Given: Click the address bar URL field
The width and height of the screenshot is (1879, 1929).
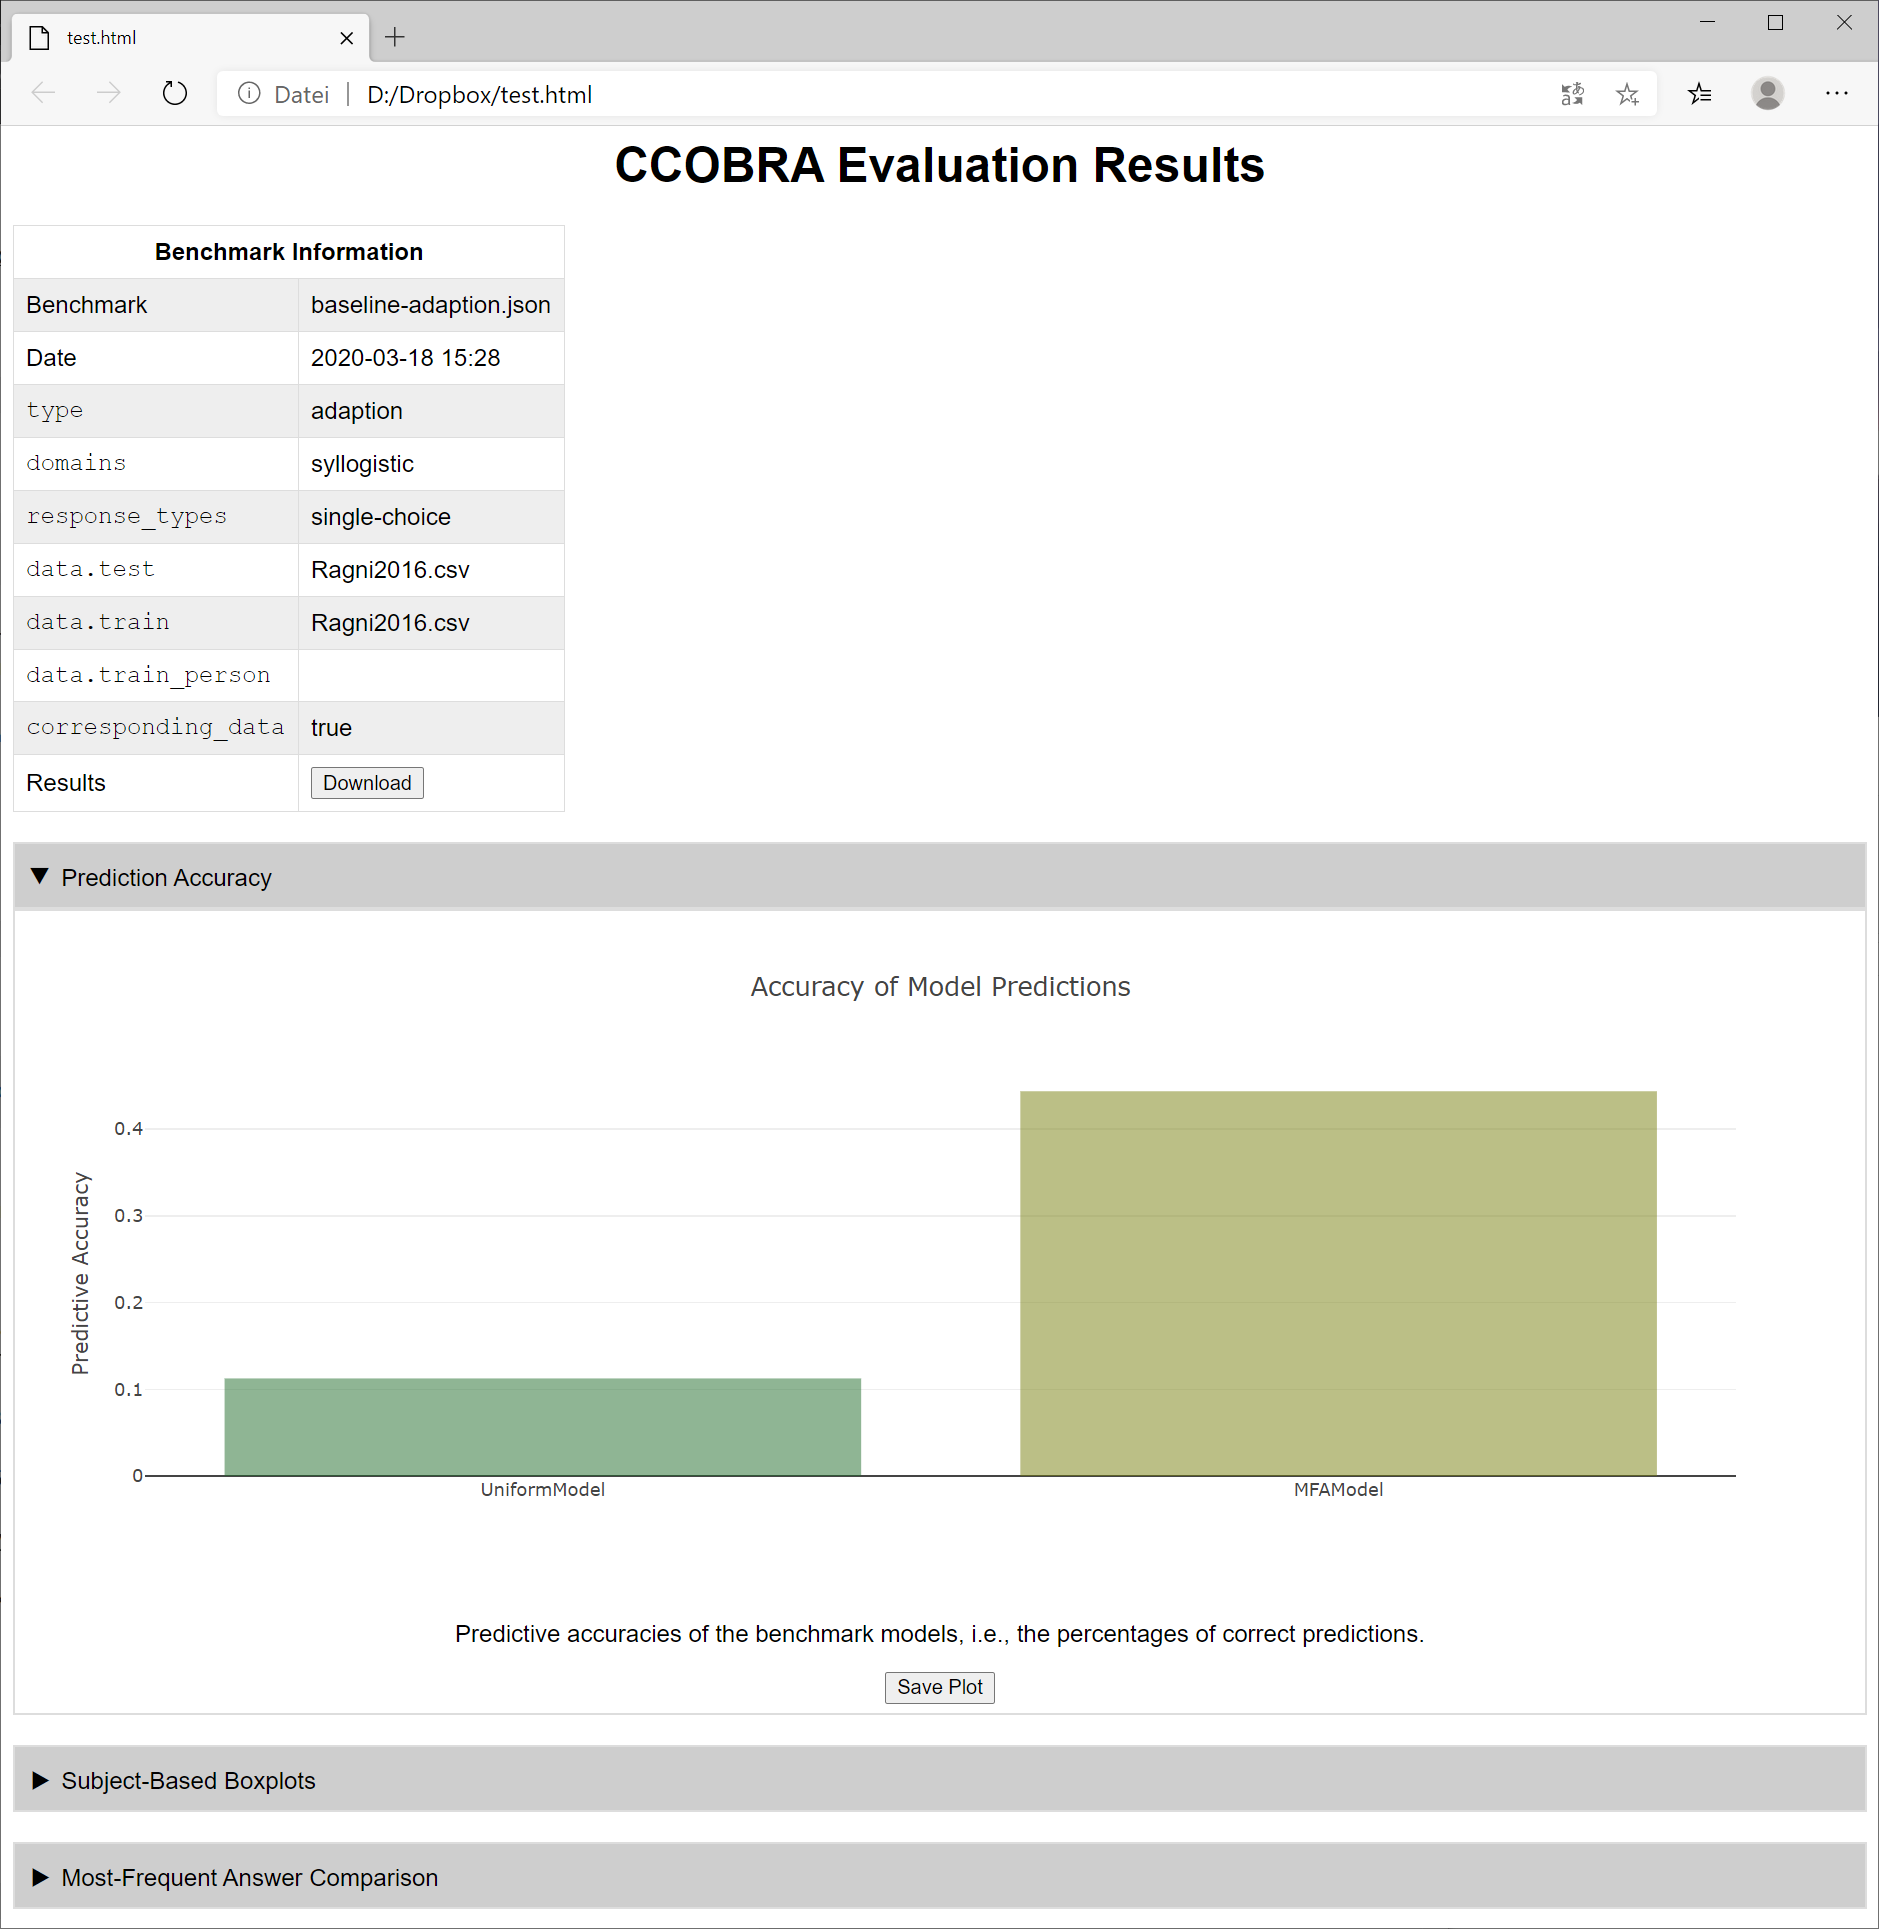Looking at the screenshot, I should [900, 94].
